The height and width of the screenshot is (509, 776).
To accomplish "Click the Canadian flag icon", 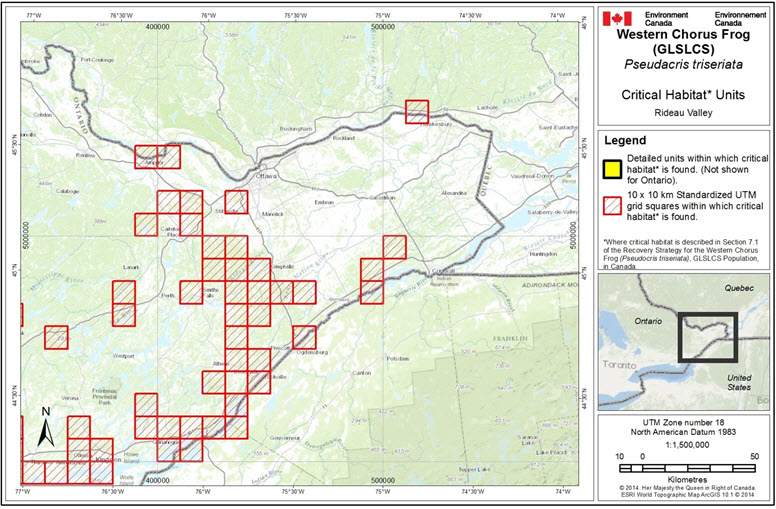I will (x=617, y=18).
